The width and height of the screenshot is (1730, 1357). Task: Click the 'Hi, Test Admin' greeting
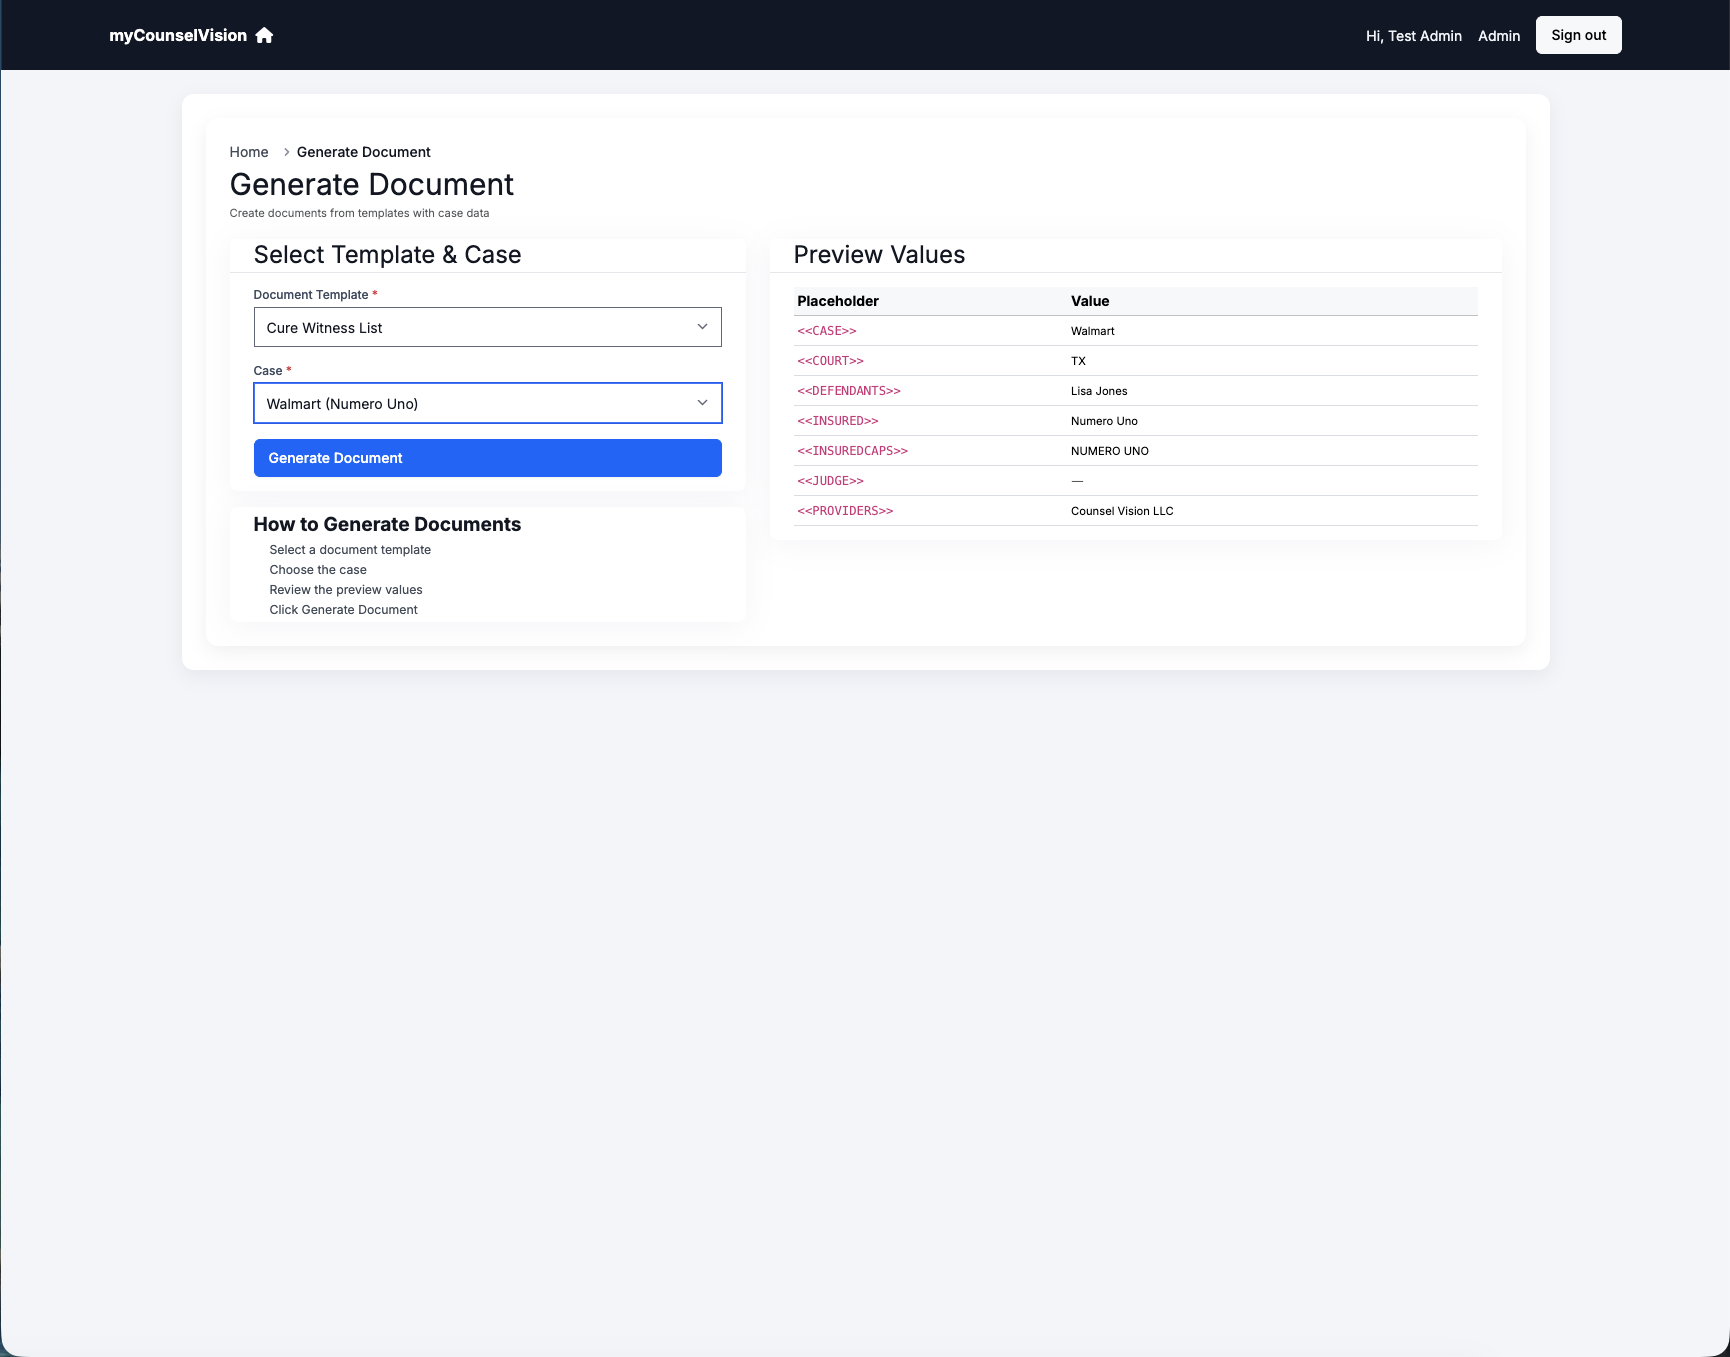[x=1413, y=36]
